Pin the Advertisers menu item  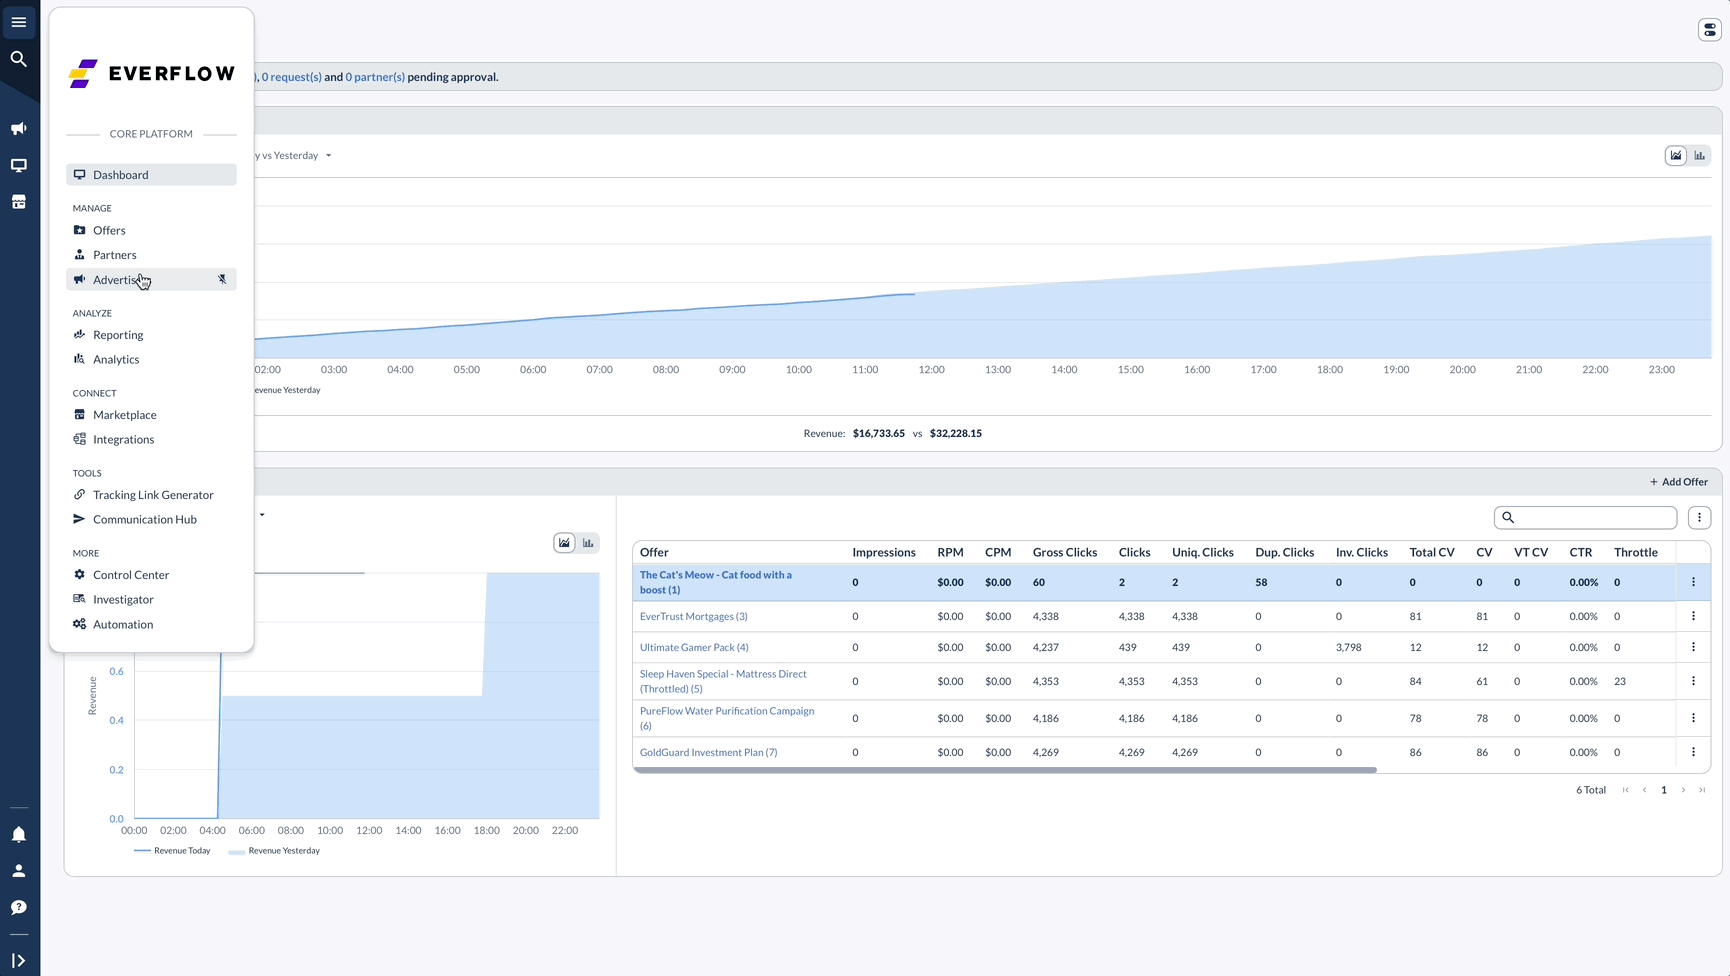click(222, 280)
